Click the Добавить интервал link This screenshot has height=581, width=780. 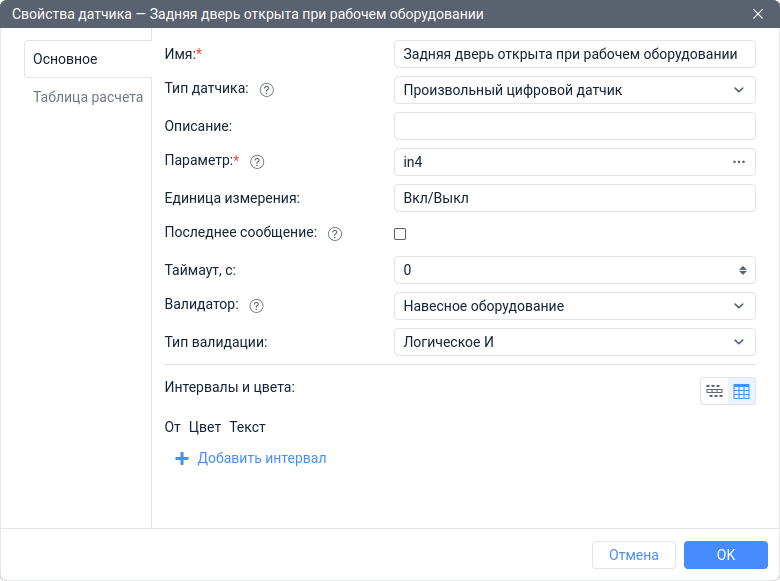pos(262,458)
